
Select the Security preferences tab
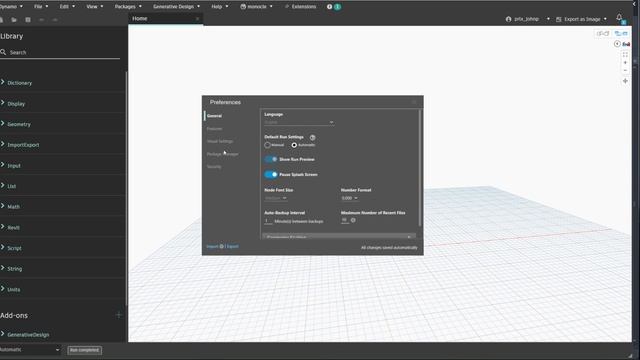(x=214, y=167)
